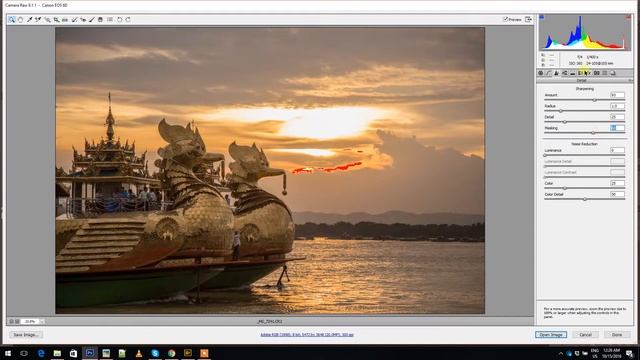Open VLC media player from taskbar
This screenshot has height=360, width=640.
139,353
